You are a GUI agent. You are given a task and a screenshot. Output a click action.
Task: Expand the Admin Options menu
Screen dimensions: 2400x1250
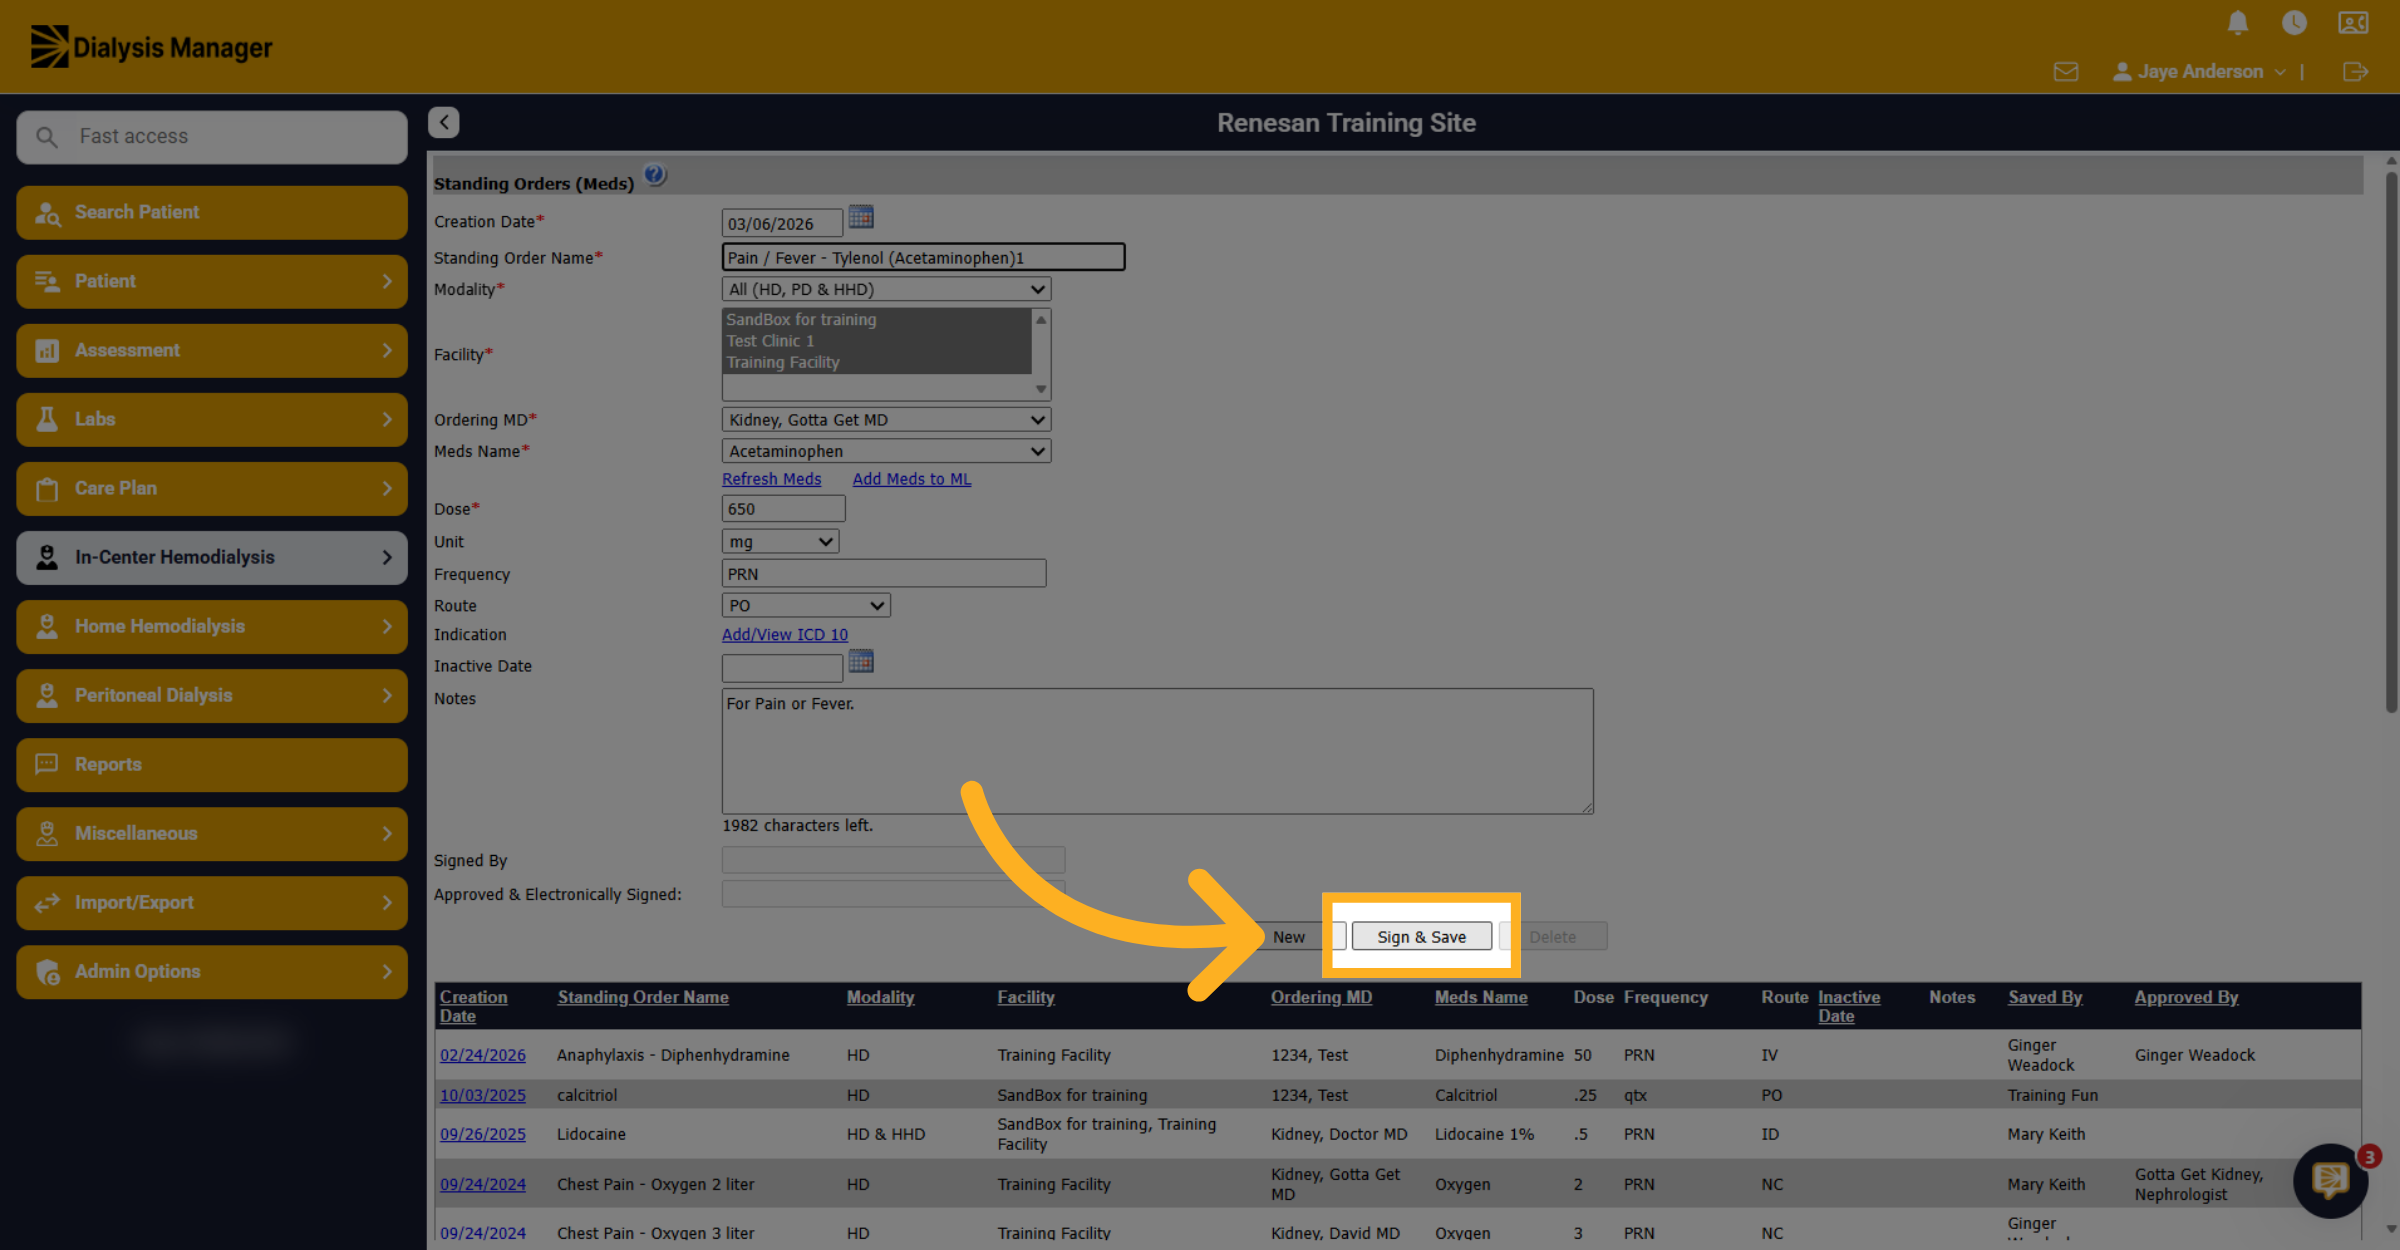(212, 971)
